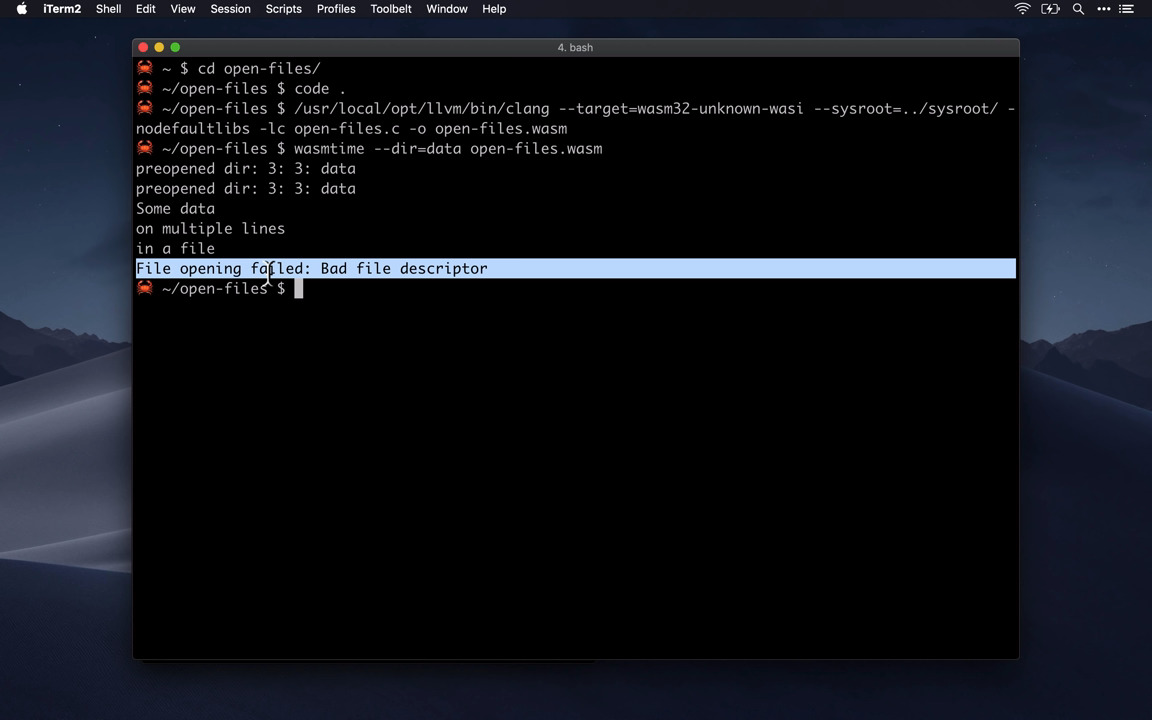This screenshot has width=1152, height=720.
Task: Open the Shell menu
Action: click(108, 9)
